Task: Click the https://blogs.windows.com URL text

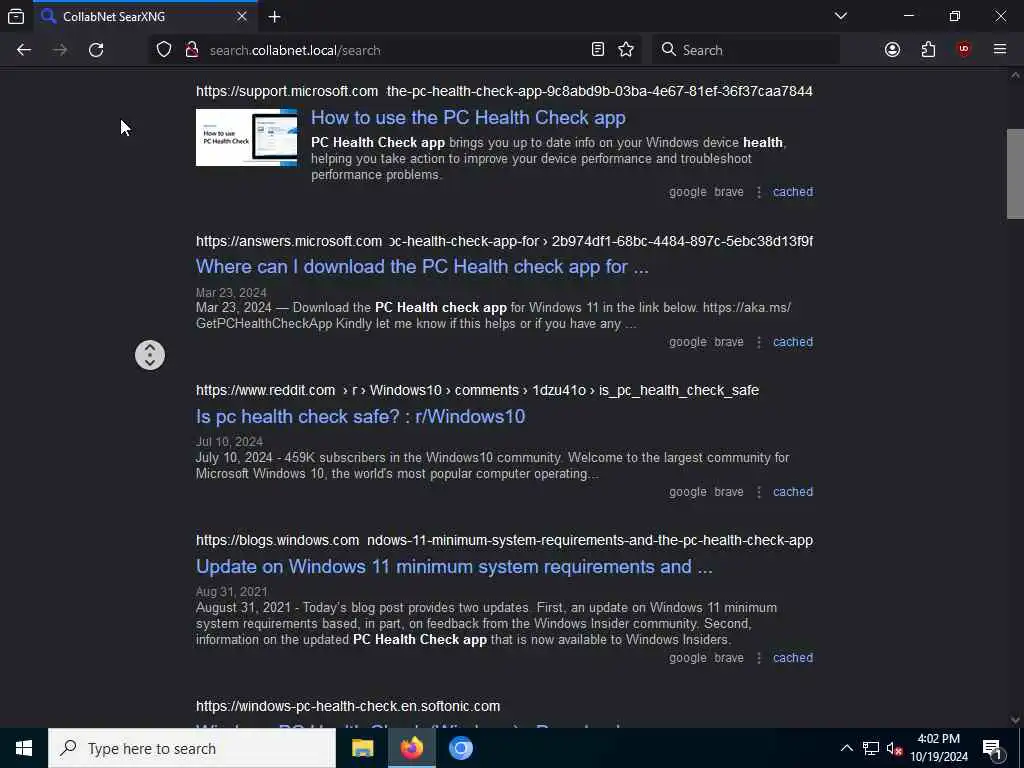Action: (x=278, y=541)
